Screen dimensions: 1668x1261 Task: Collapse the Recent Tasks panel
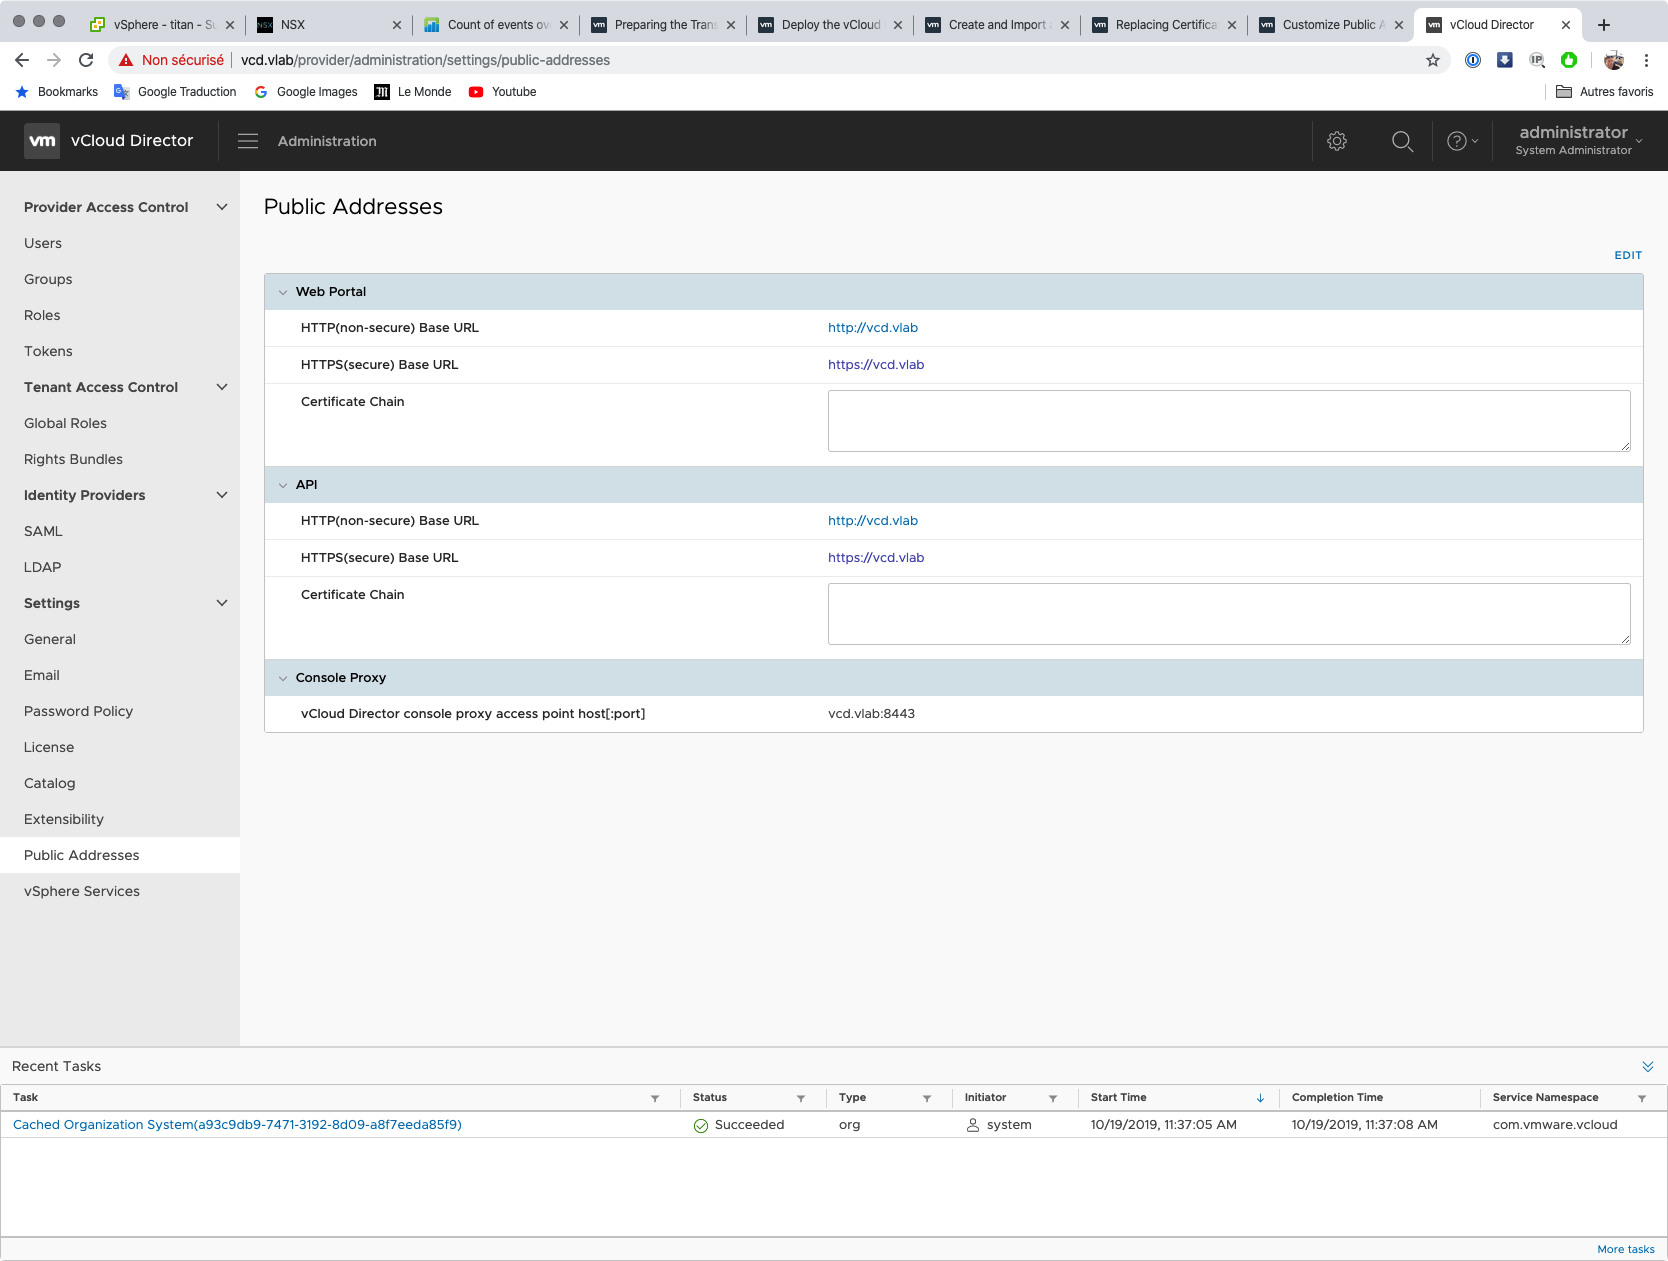point(1648,1066)
